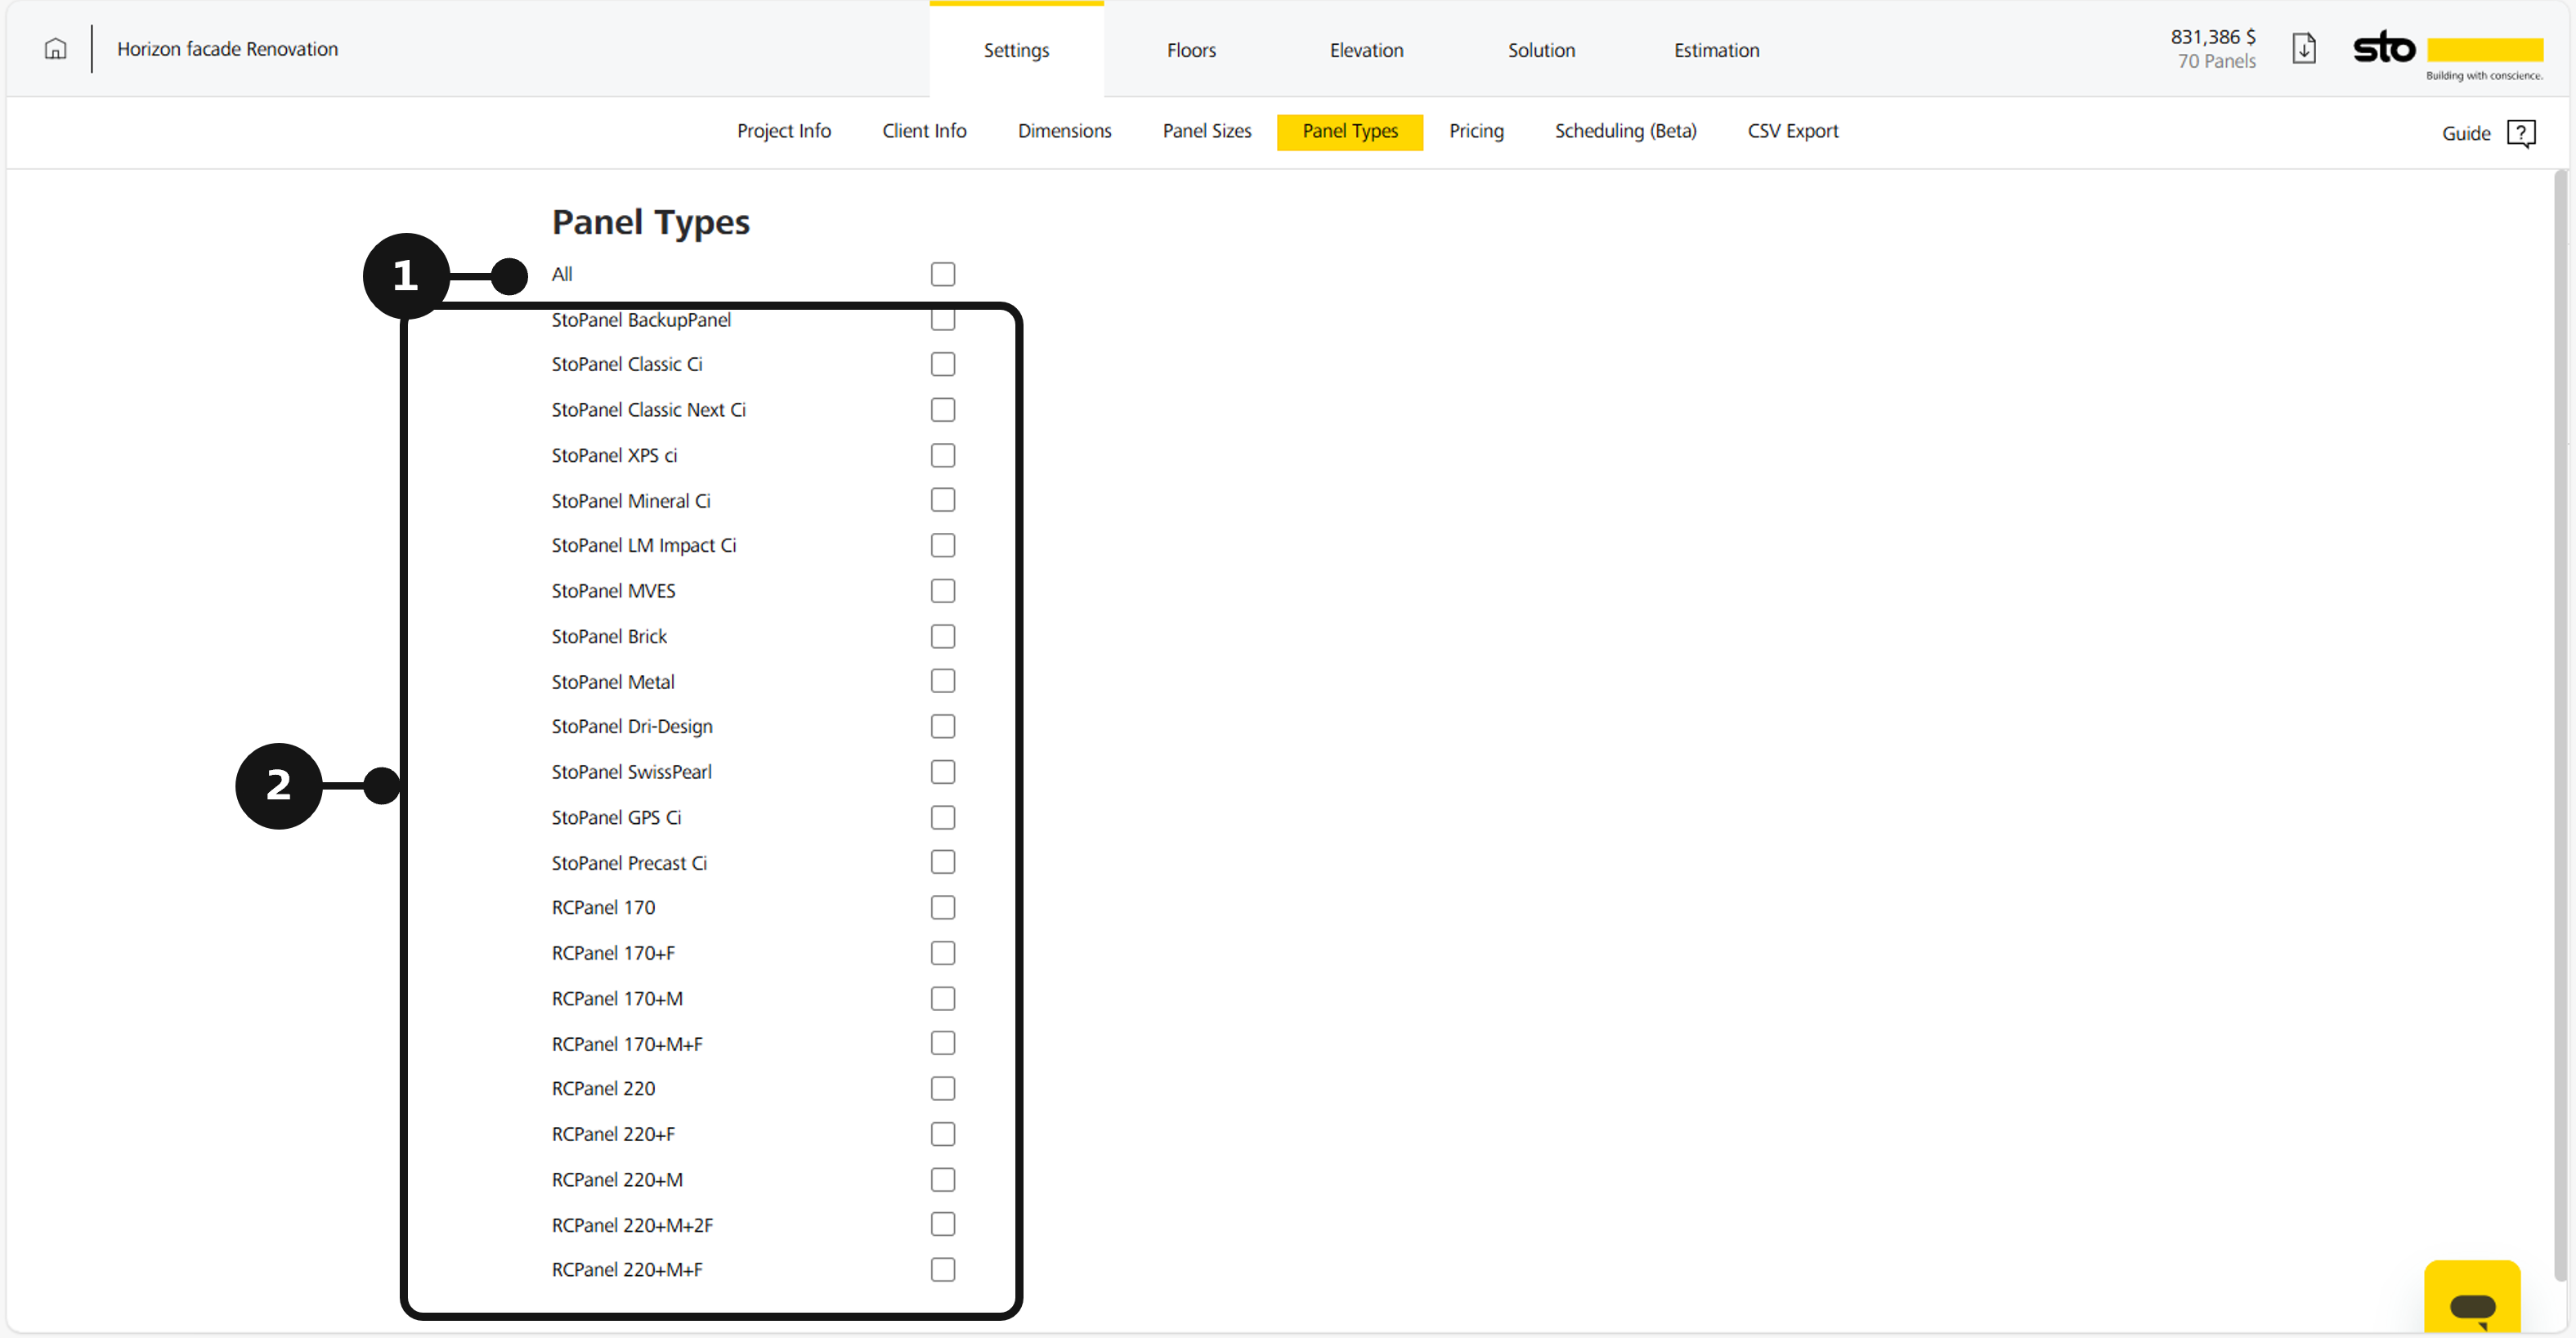This screenshot has height=1338, width=2576.
Task: Enable StoPanel GPS Ci checkbox
Action: (942, 817)
